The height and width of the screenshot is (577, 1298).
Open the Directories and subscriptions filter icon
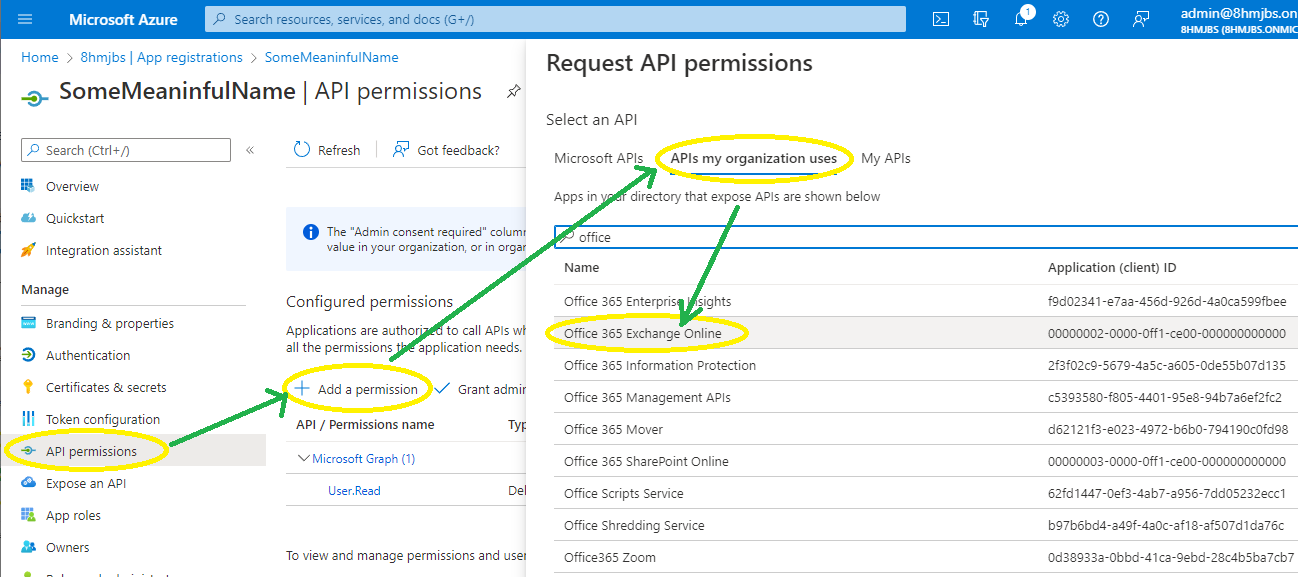[x=981, y=19]
